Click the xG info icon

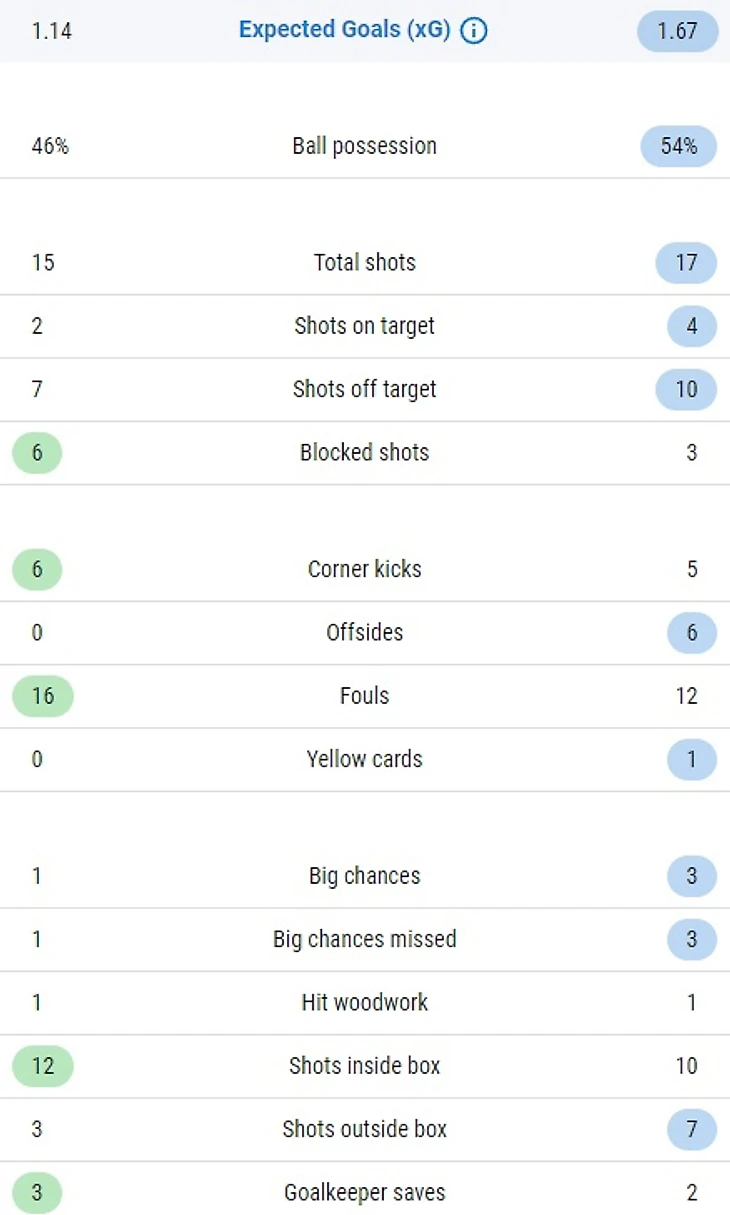(x=474, y=31)
